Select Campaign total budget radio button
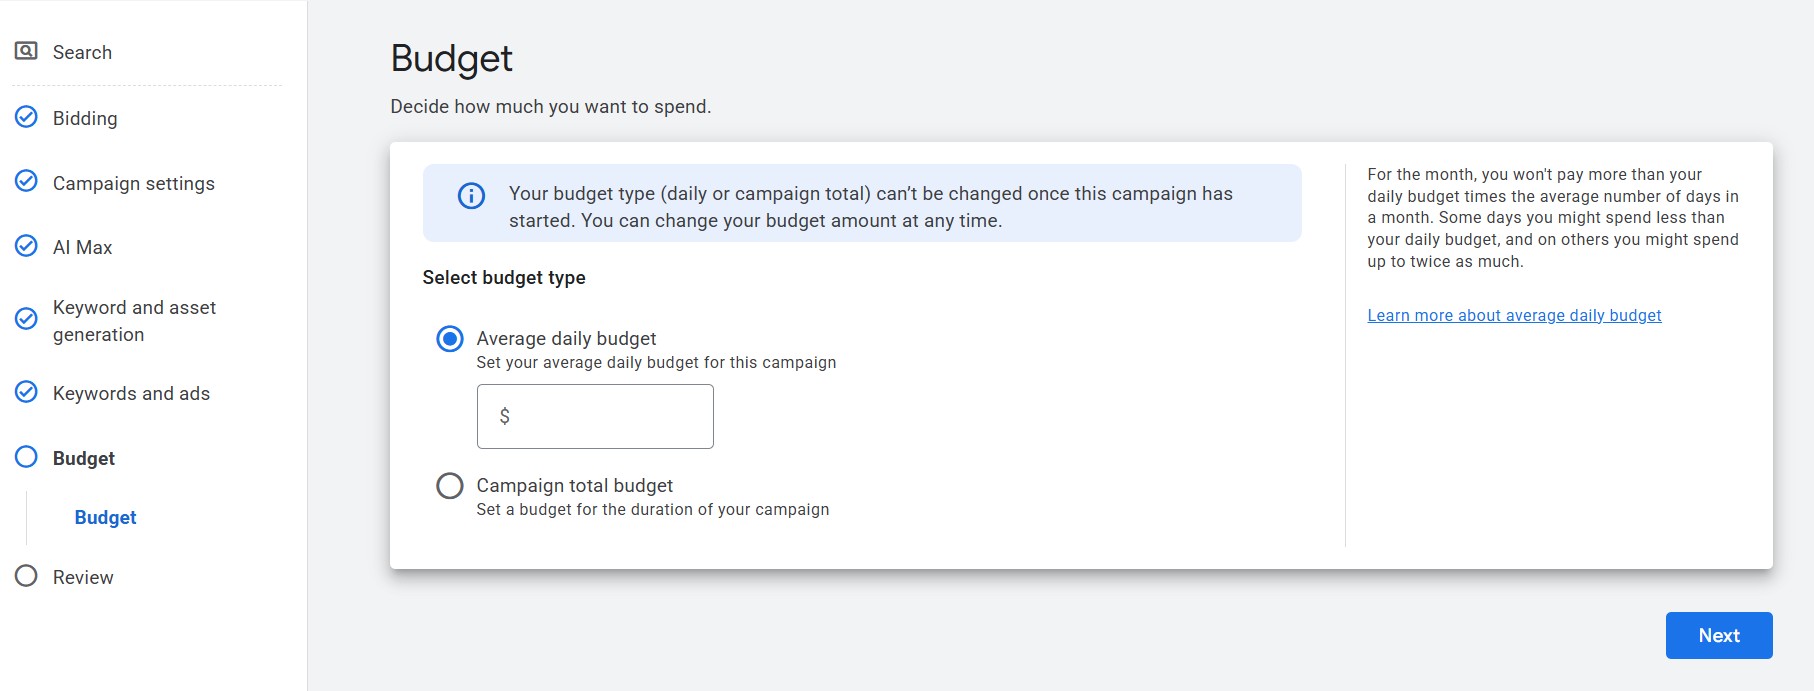This screenshot has width=1814, height=691. tap(450, 486)
